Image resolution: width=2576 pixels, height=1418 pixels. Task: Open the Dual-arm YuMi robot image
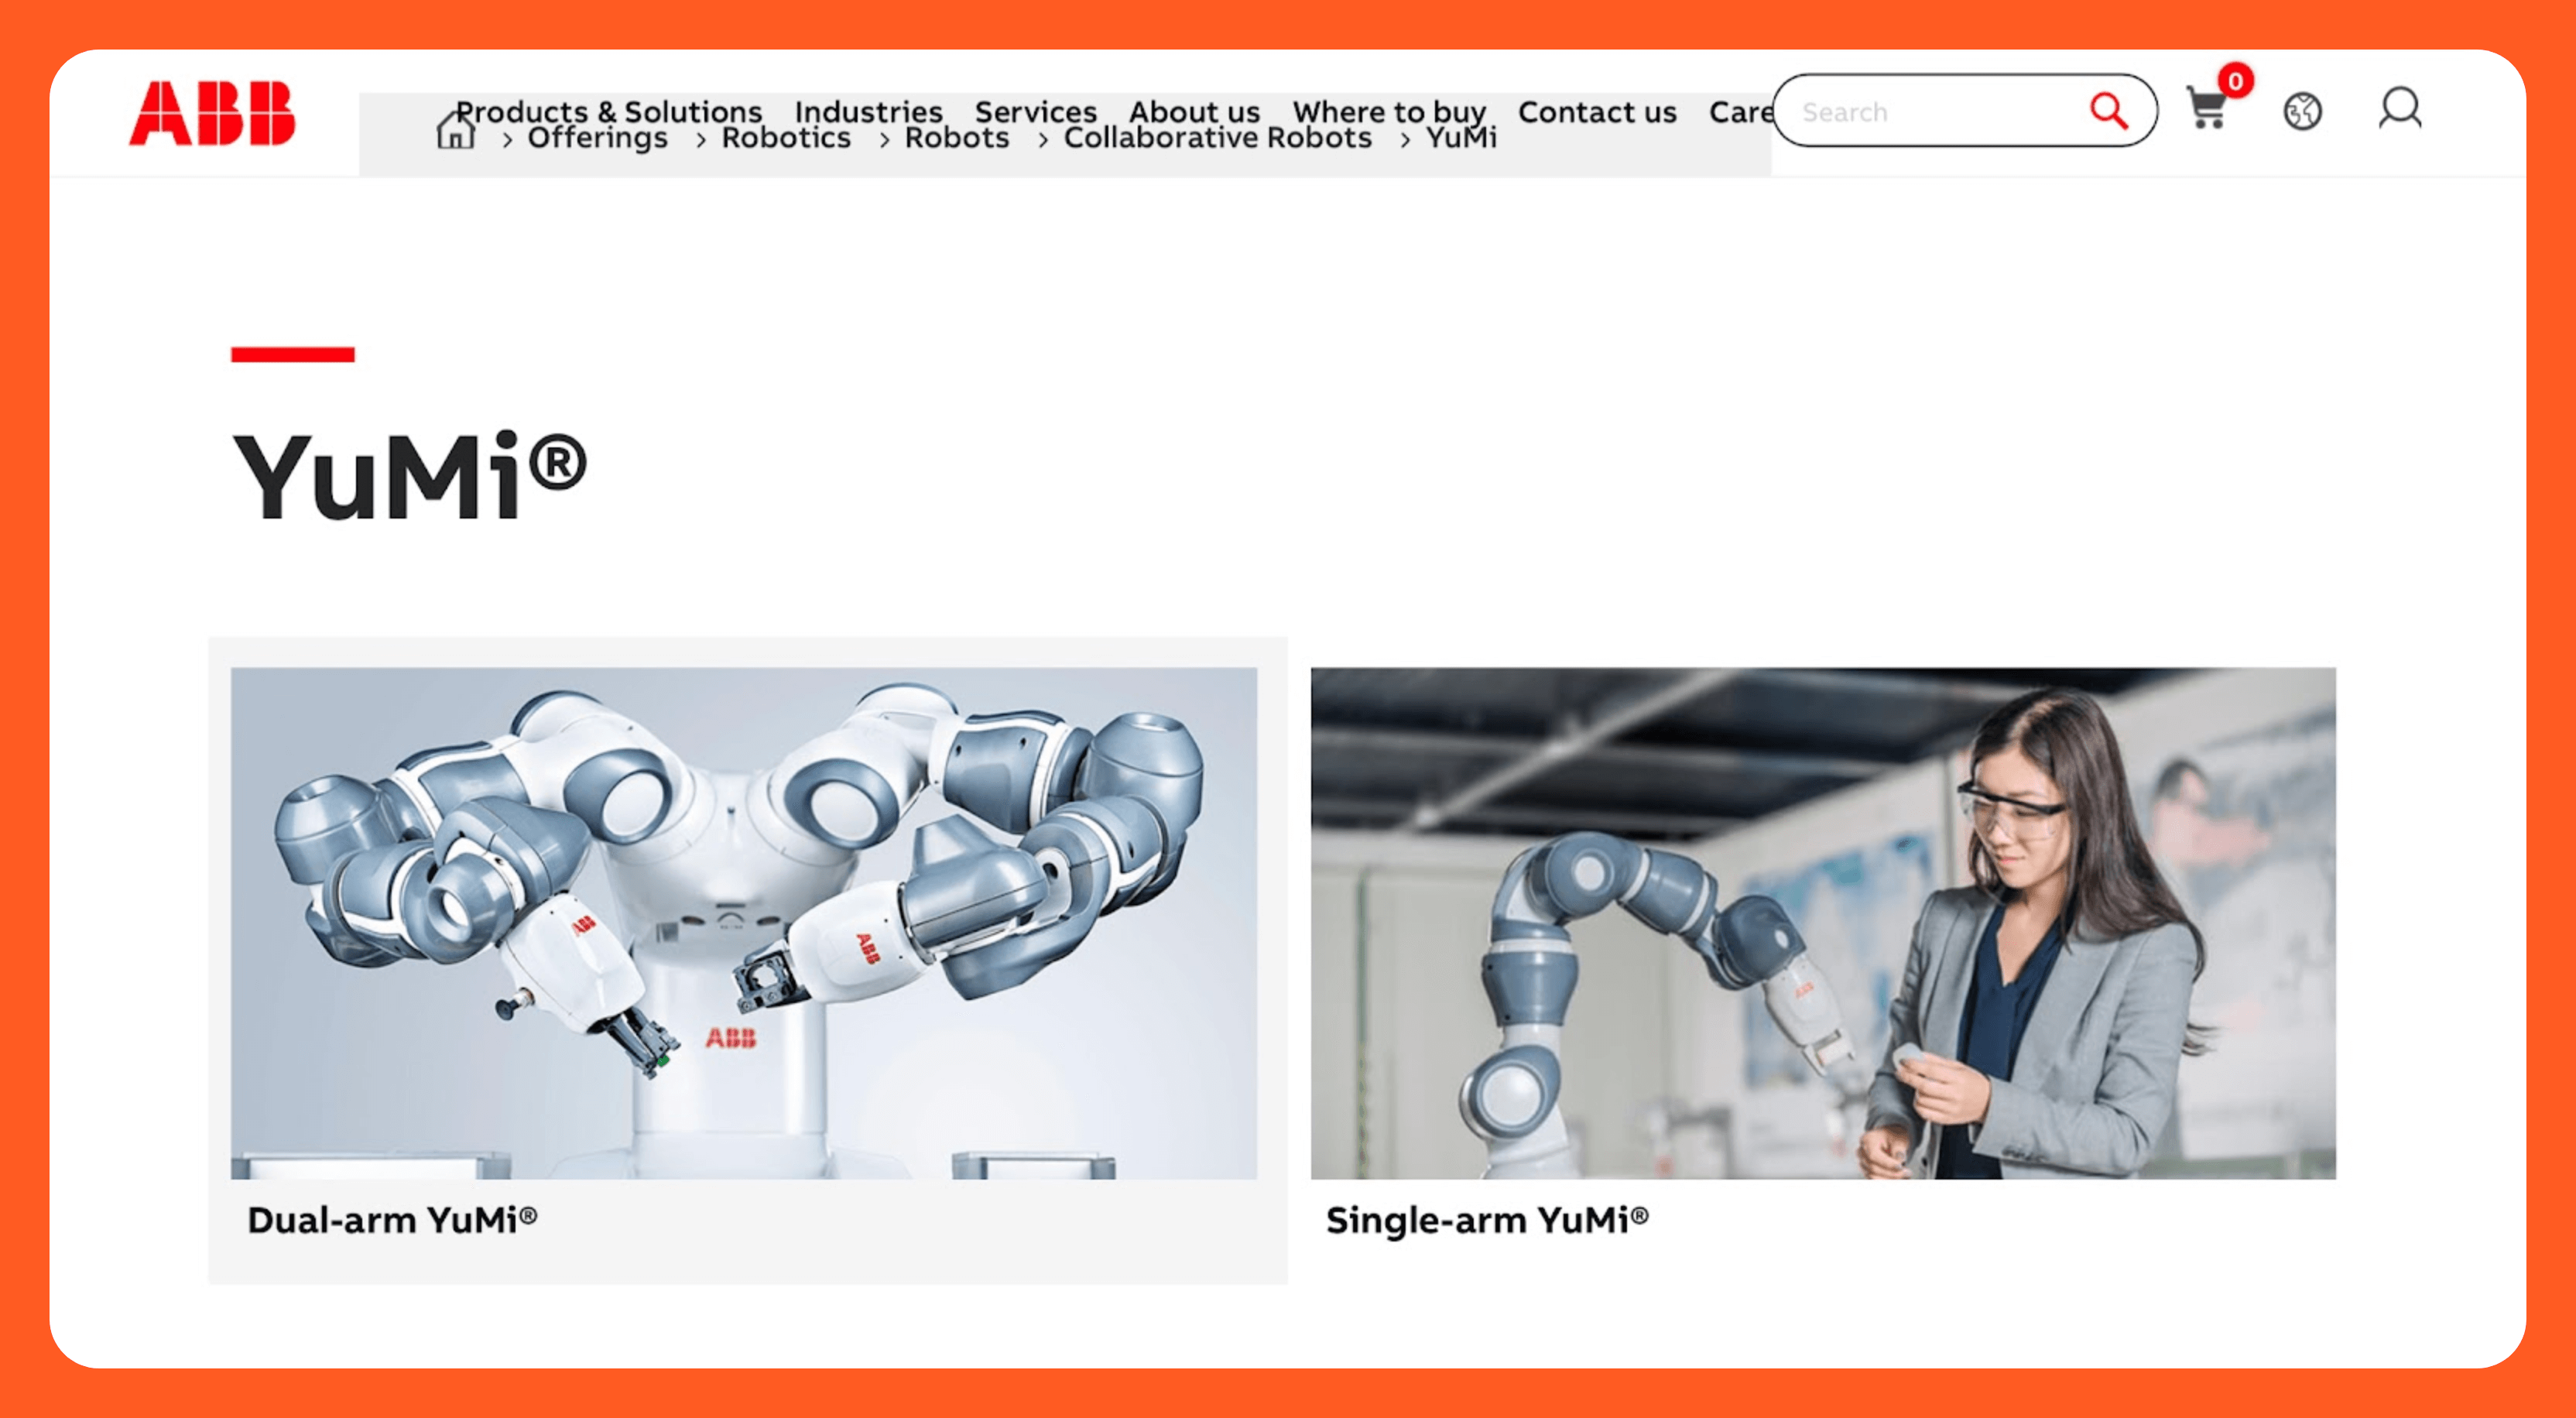743,922
